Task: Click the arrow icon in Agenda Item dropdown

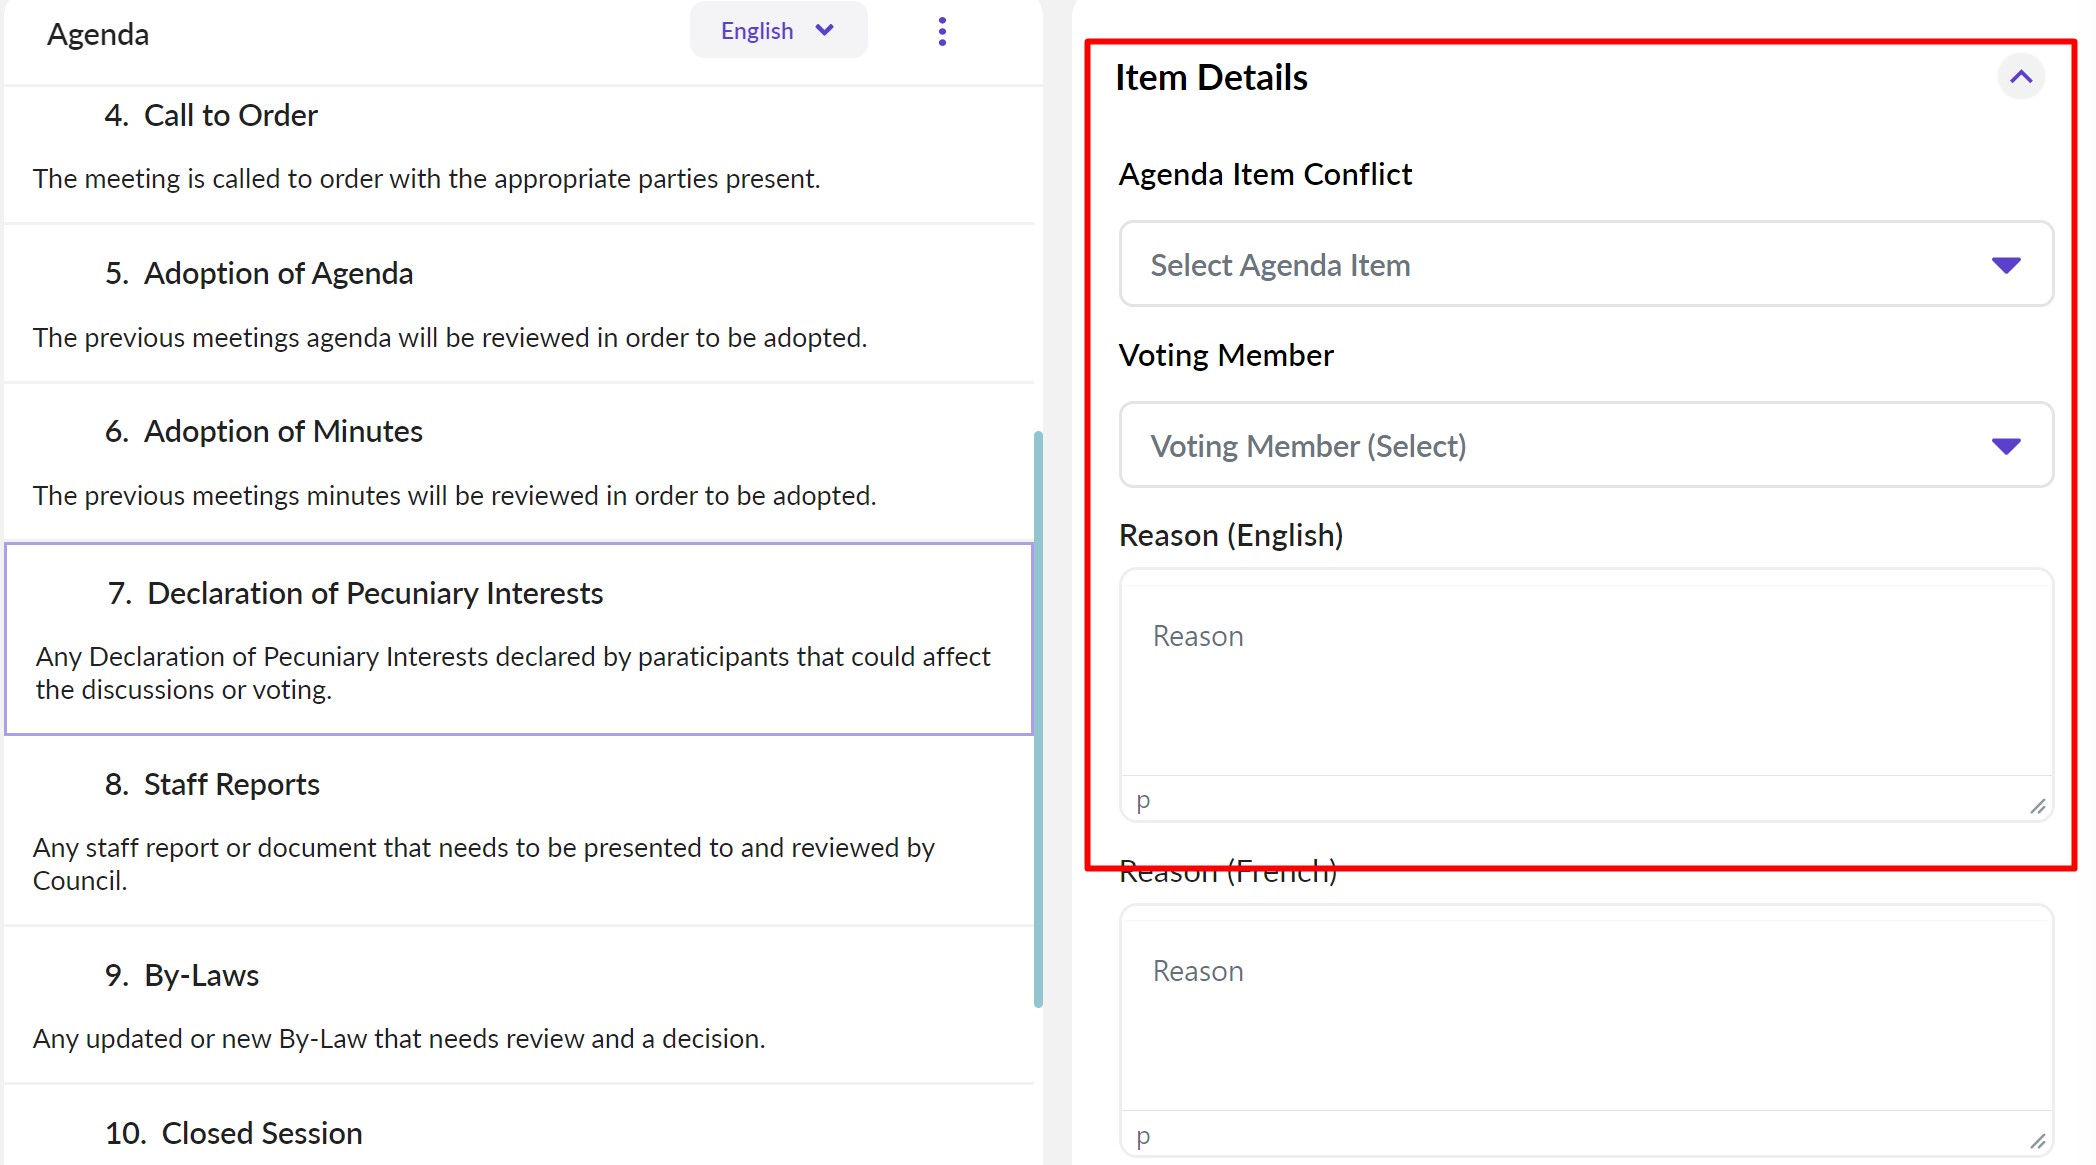Action: click(2005, 265)
